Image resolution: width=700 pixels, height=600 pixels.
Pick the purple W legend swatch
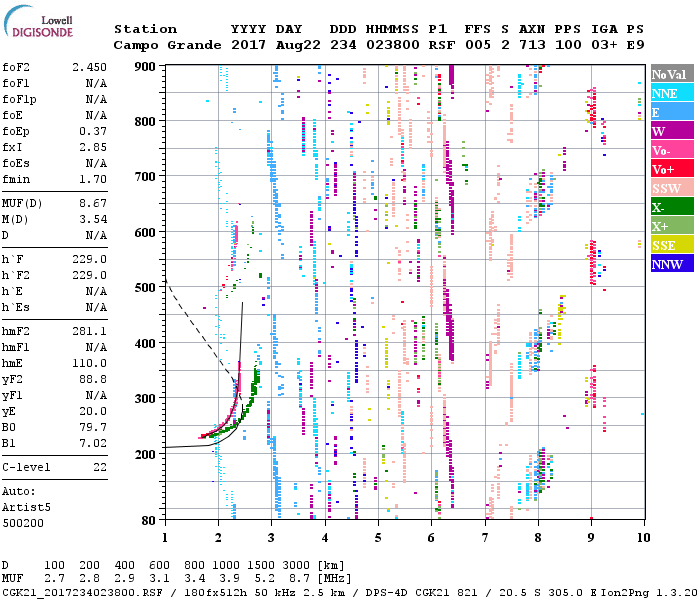[668, 131]
